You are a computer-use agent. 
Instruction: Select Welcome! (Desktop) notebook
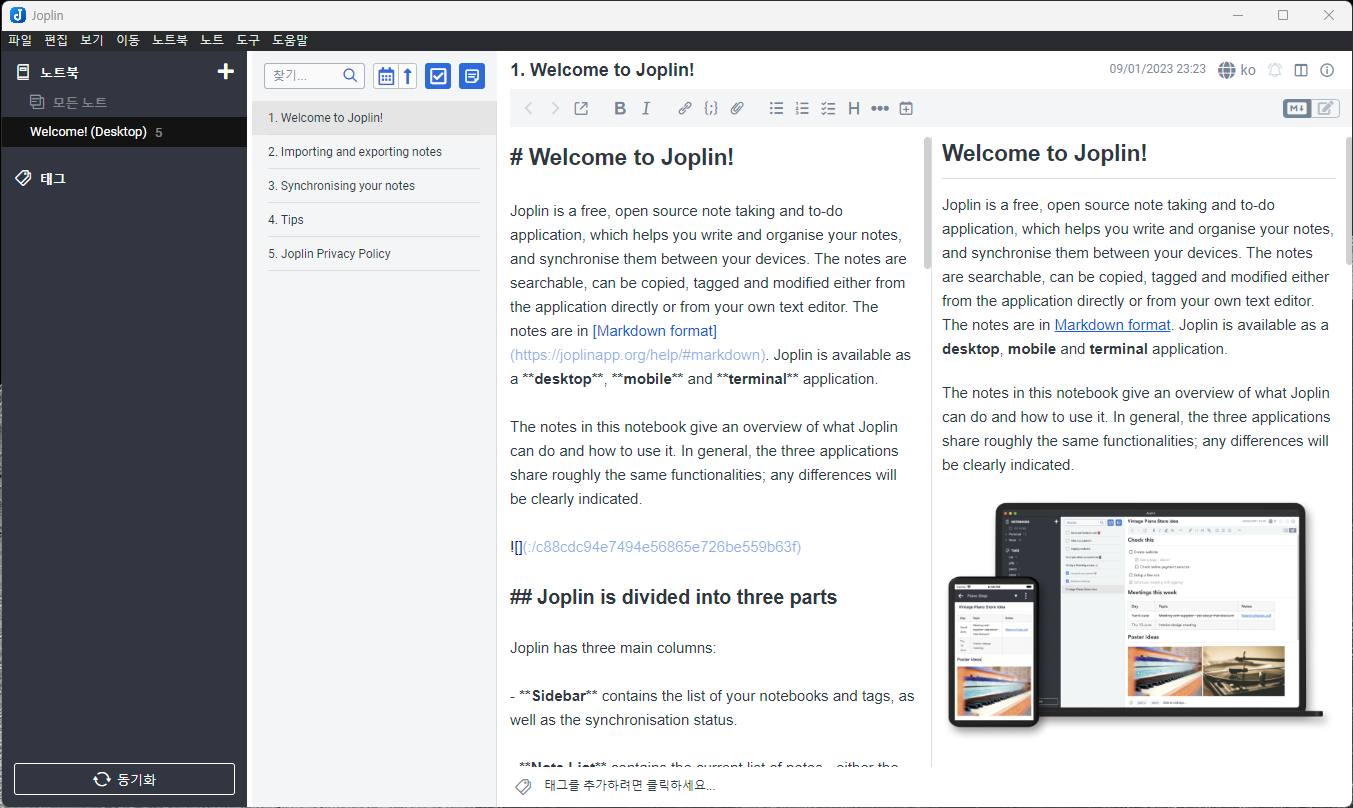124,132
